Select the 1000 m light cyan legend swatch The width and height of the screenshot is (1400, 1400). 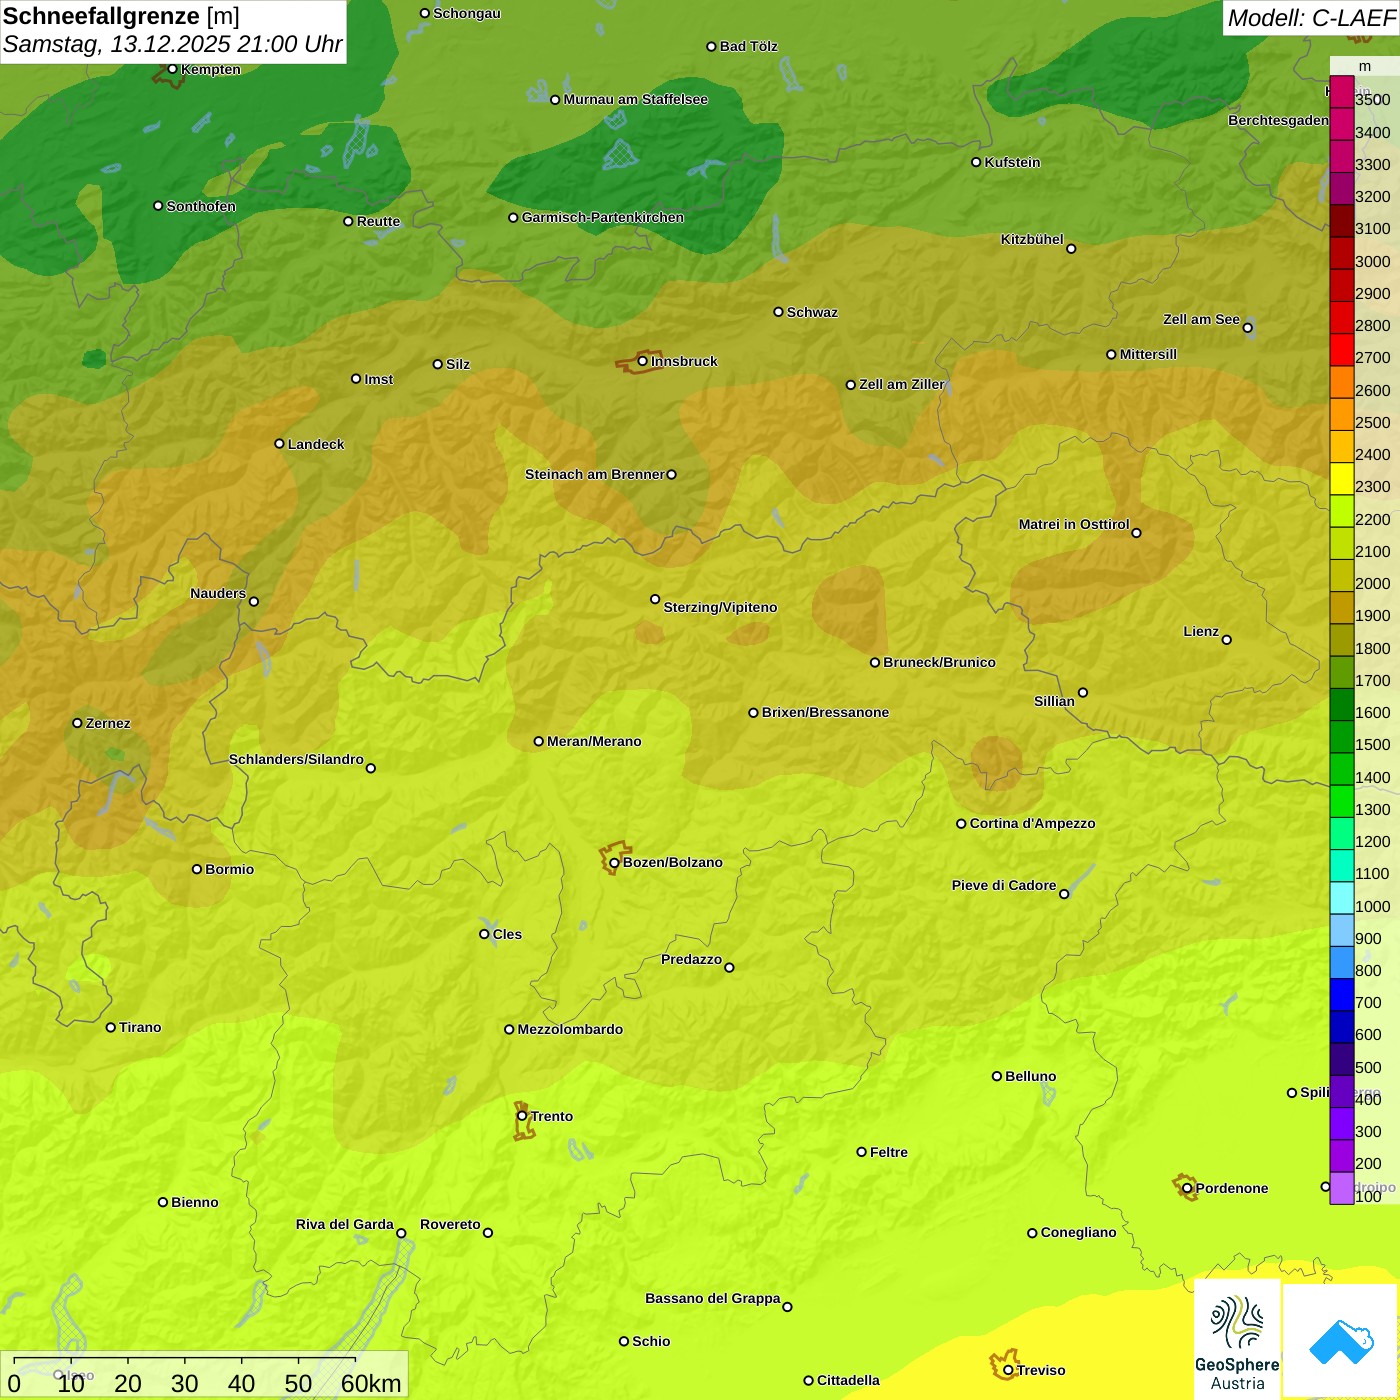tap(1342, 898)
